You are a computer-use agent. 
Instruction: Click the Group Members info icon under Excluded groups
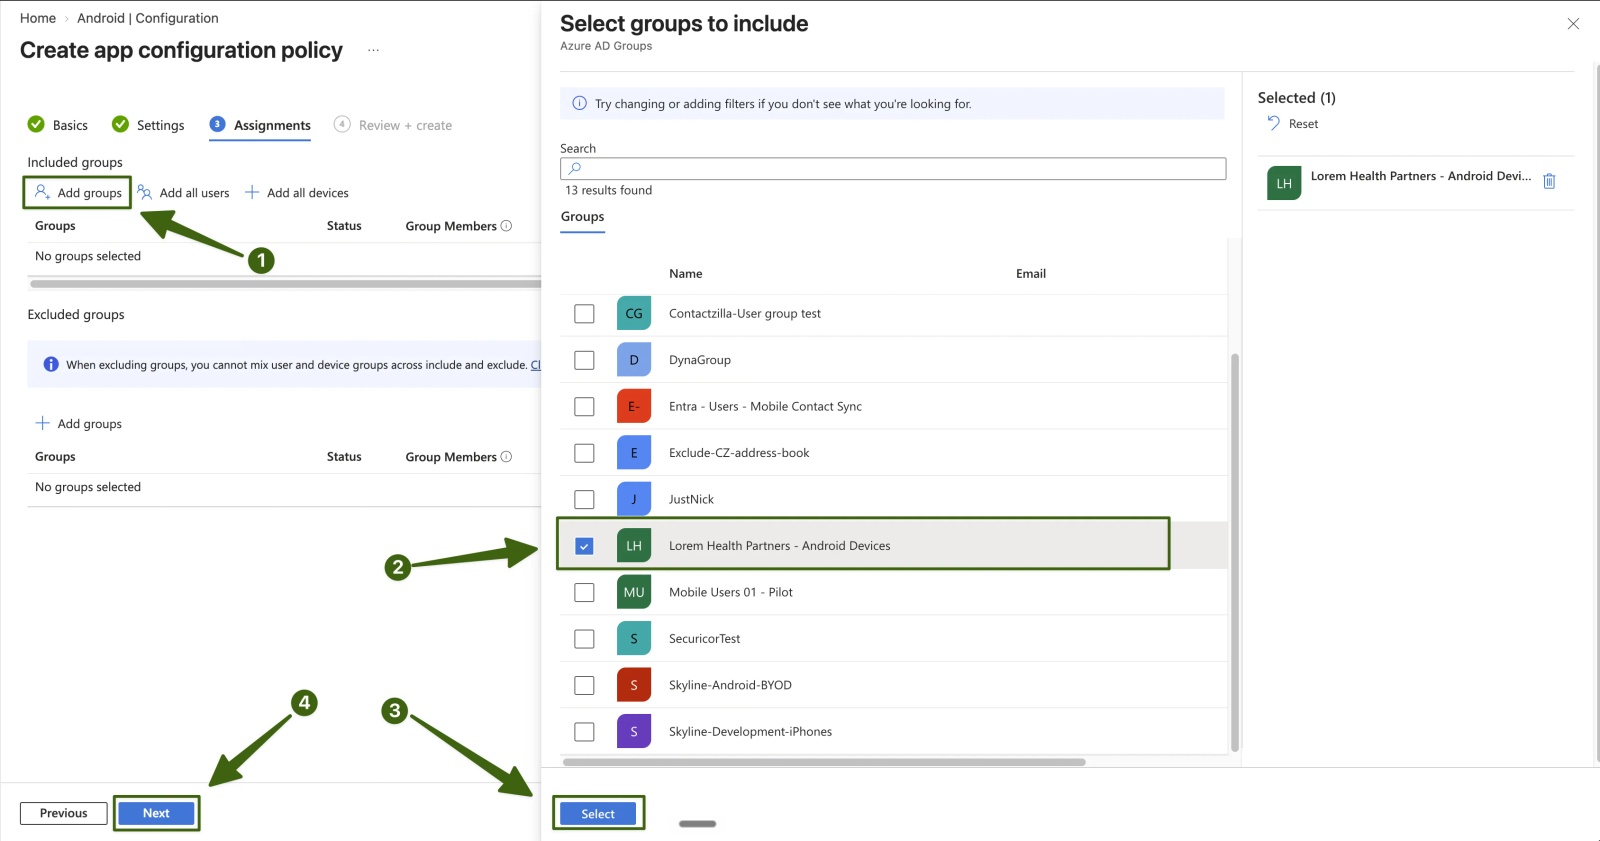[506, 457]
